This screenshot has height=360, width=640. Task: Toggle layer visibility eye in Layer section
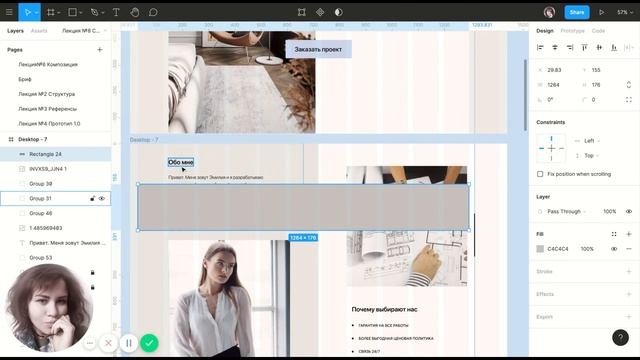(x=629, y=211)
